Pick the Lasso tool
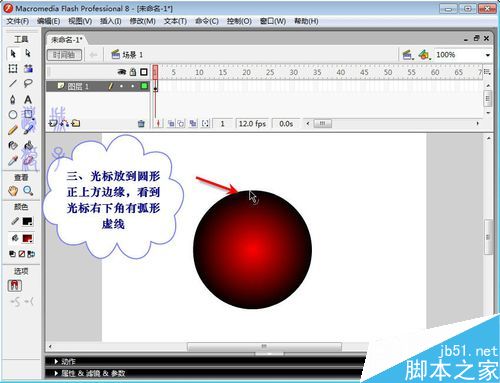 click(x=28, y=83)
